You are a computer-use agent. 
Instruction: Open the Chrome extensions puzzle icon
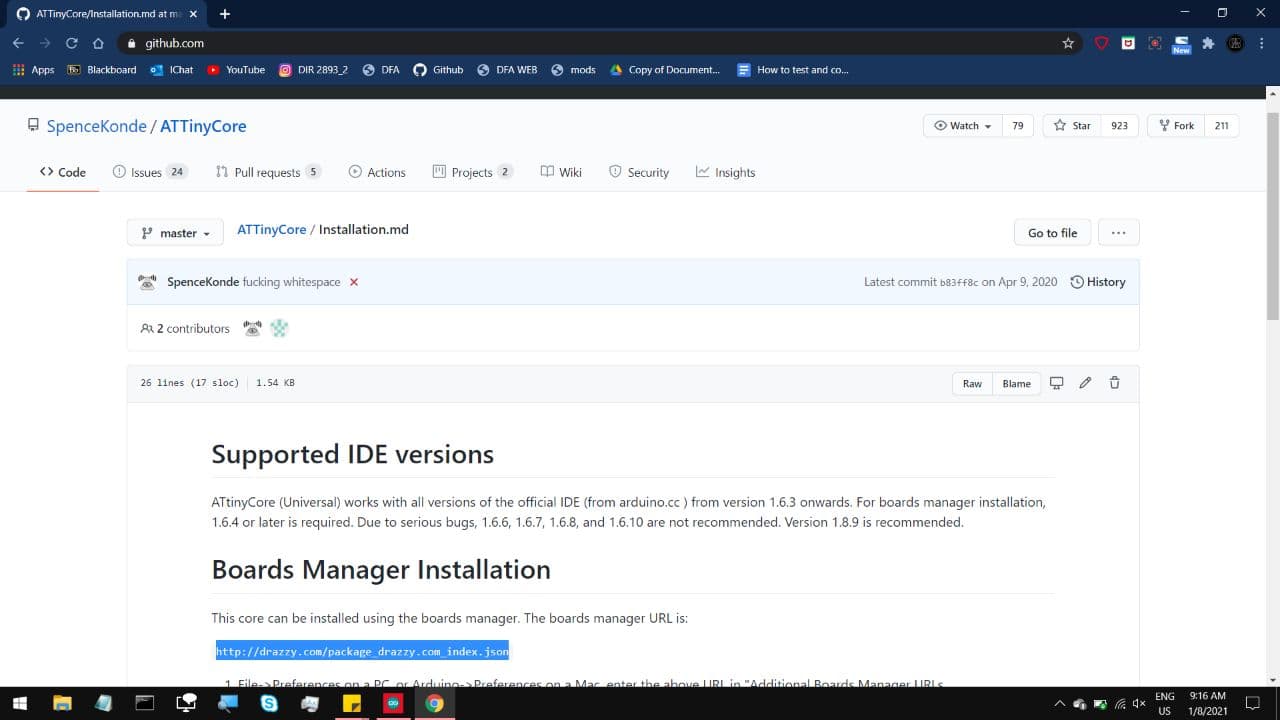(x=1208, y=43)
